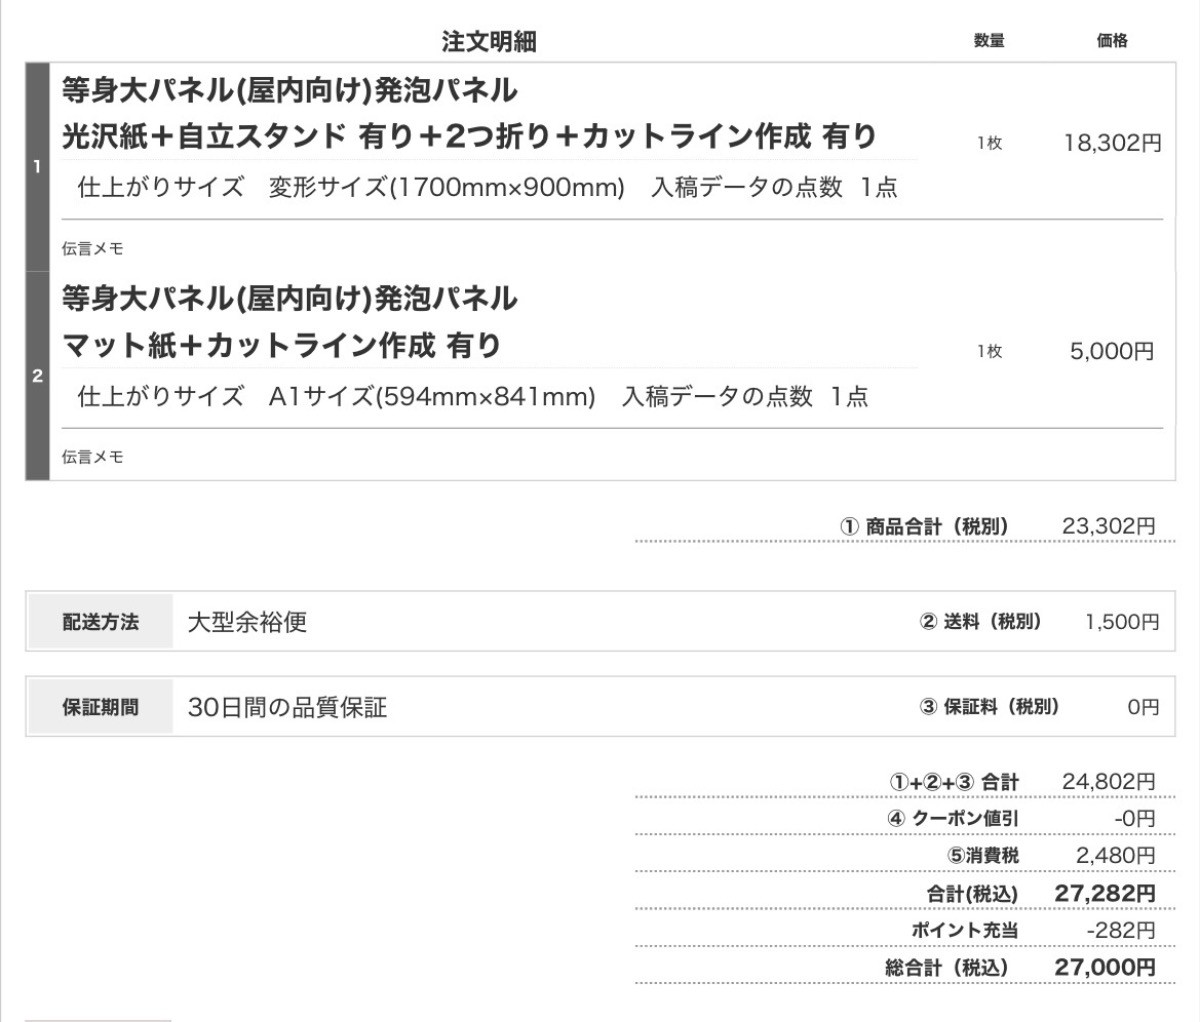This screenshot has height=1022, width=1200.
Task: Click the 価格 column header
Action: [x=1112, y=41]
